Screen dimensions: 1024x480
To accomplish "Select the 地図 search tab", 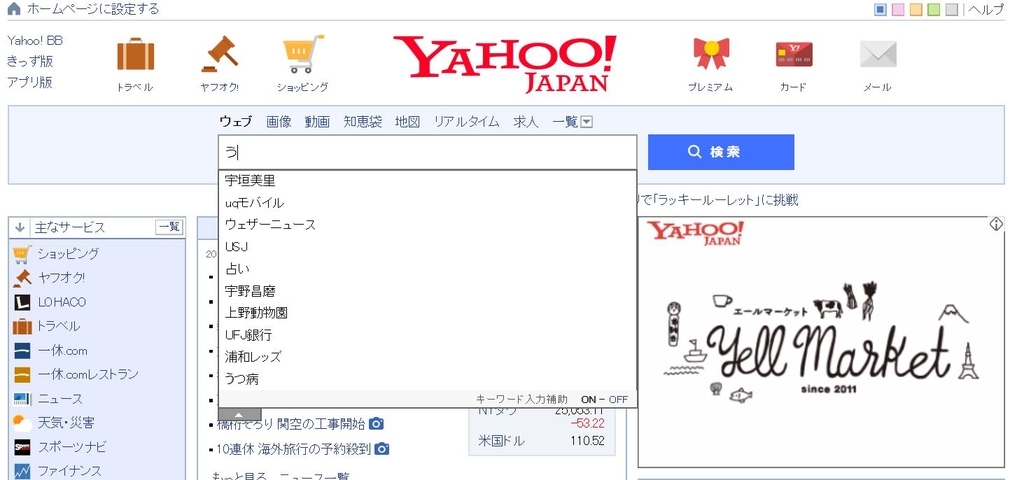I will [408, 121].
